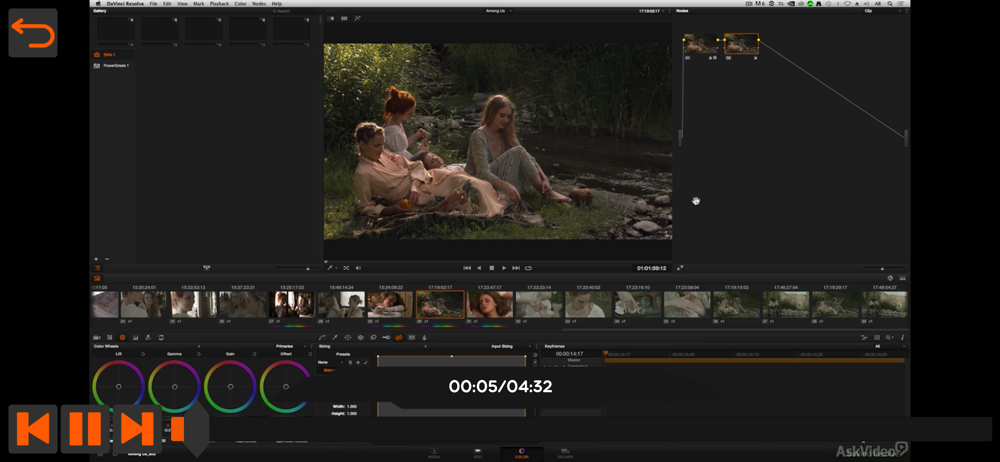This screenshot has width=1000, height=462.
Task: Select clip 29 thumbnail in timeline
Action: tap(390, 304)
